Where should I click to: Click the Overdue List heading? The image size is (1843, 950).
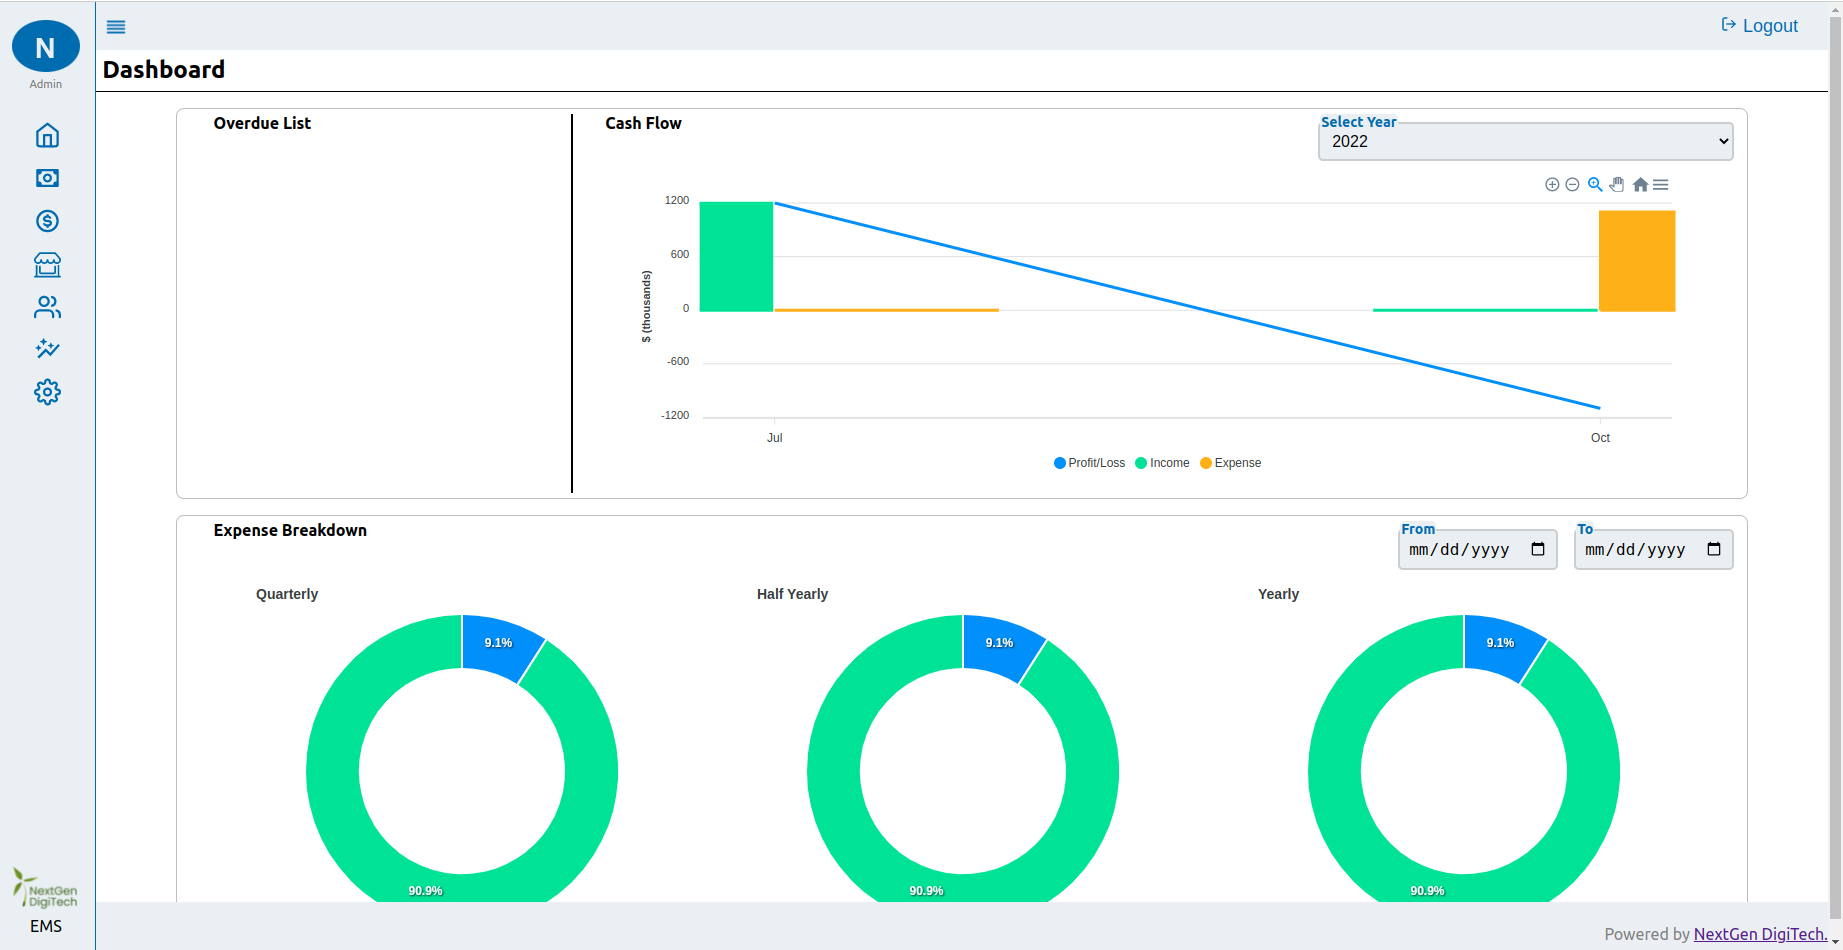click(262, 123)
